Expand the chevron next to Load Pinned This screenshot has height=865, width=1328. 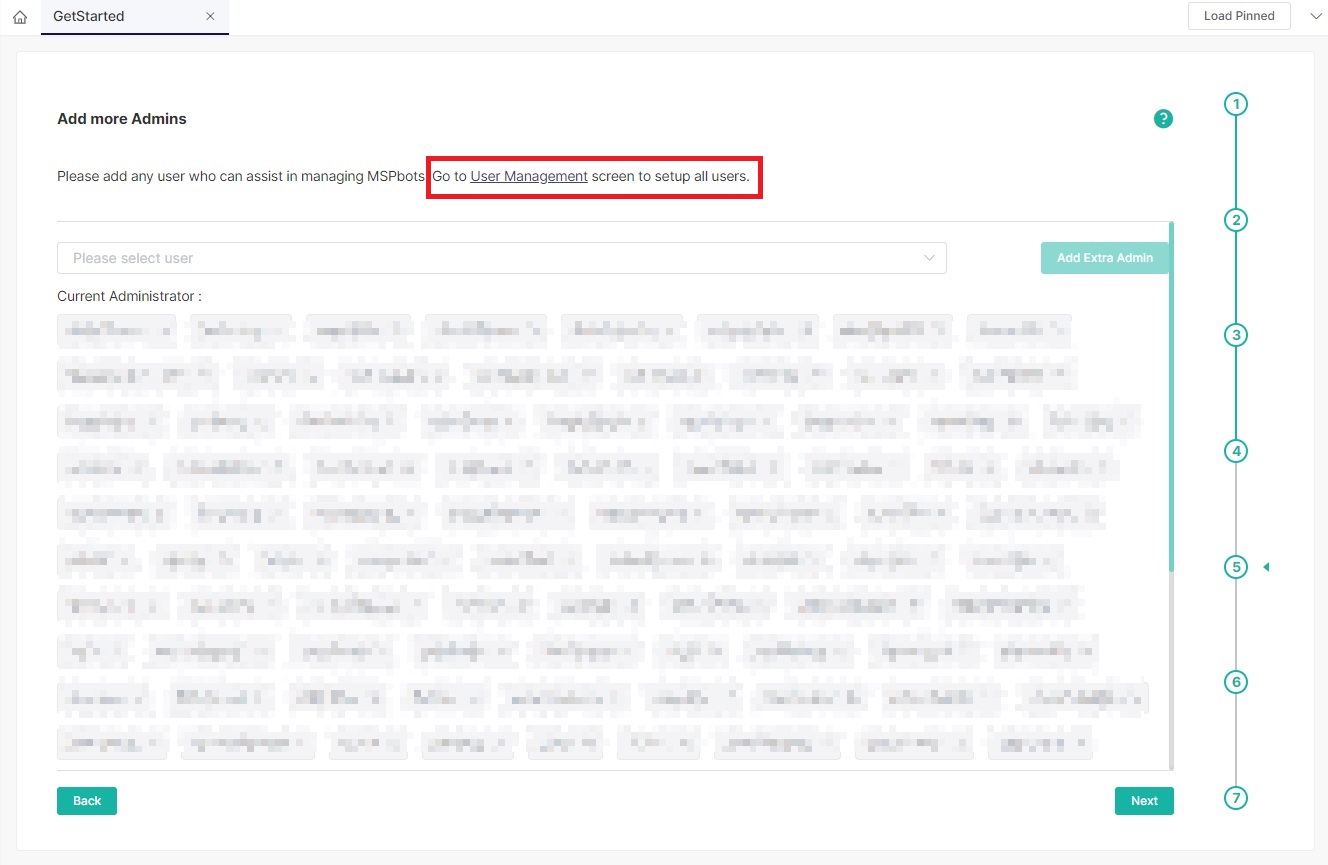tap(1315, 16)
